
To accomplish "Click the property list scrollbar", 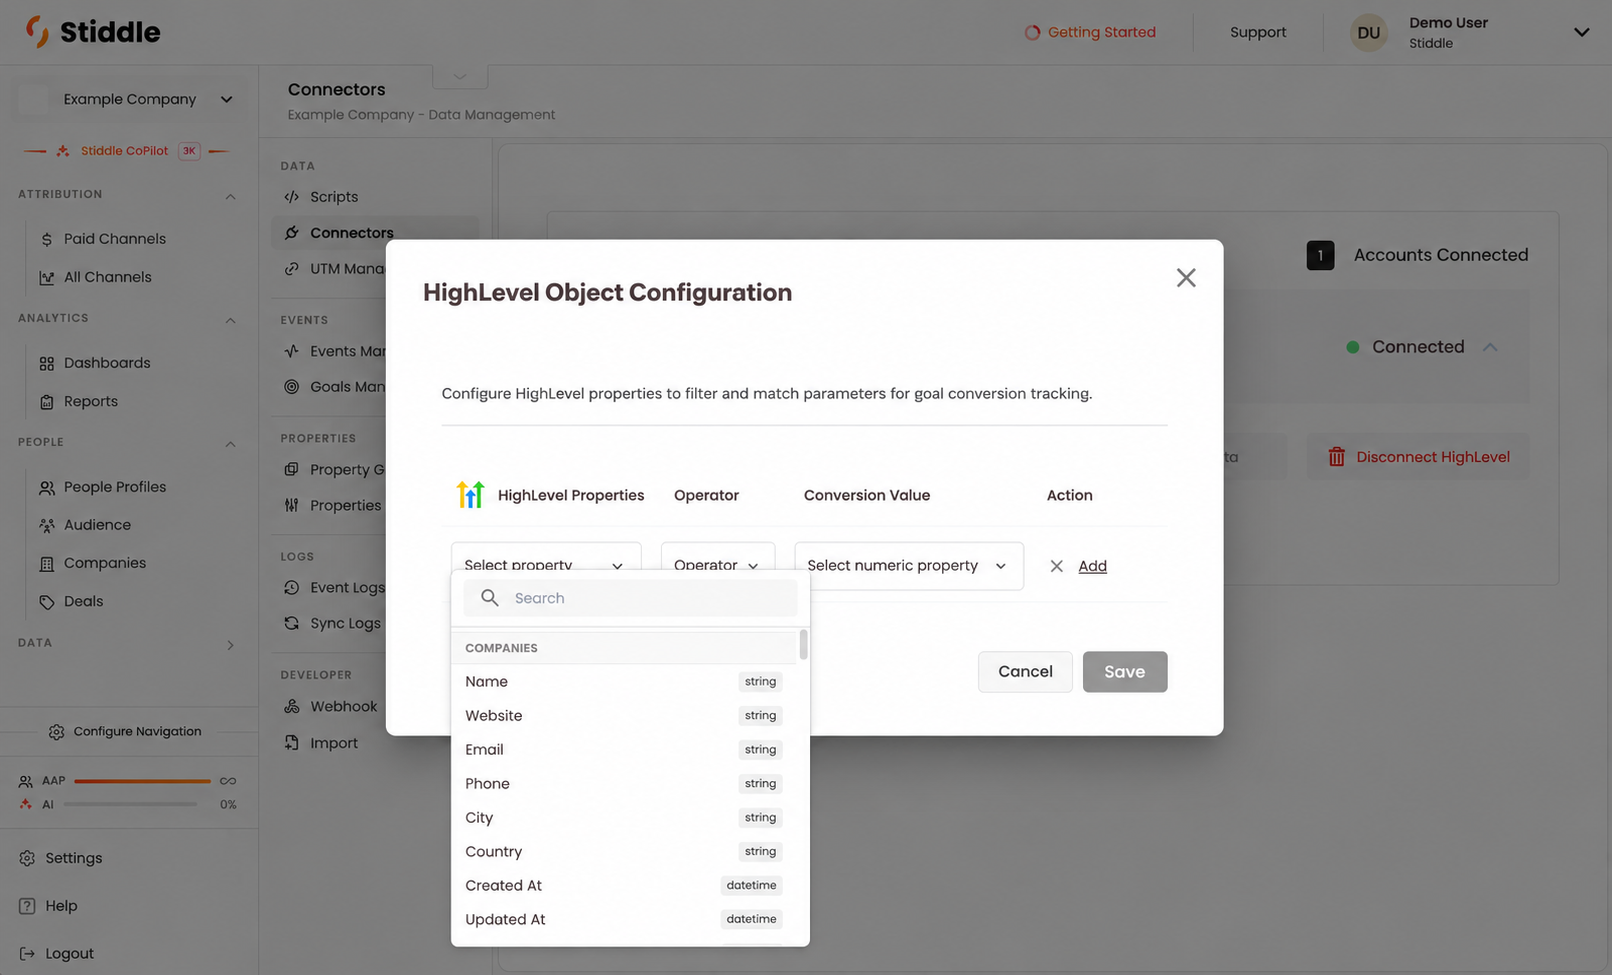I will pyautogui.click(x=803, y=645).
